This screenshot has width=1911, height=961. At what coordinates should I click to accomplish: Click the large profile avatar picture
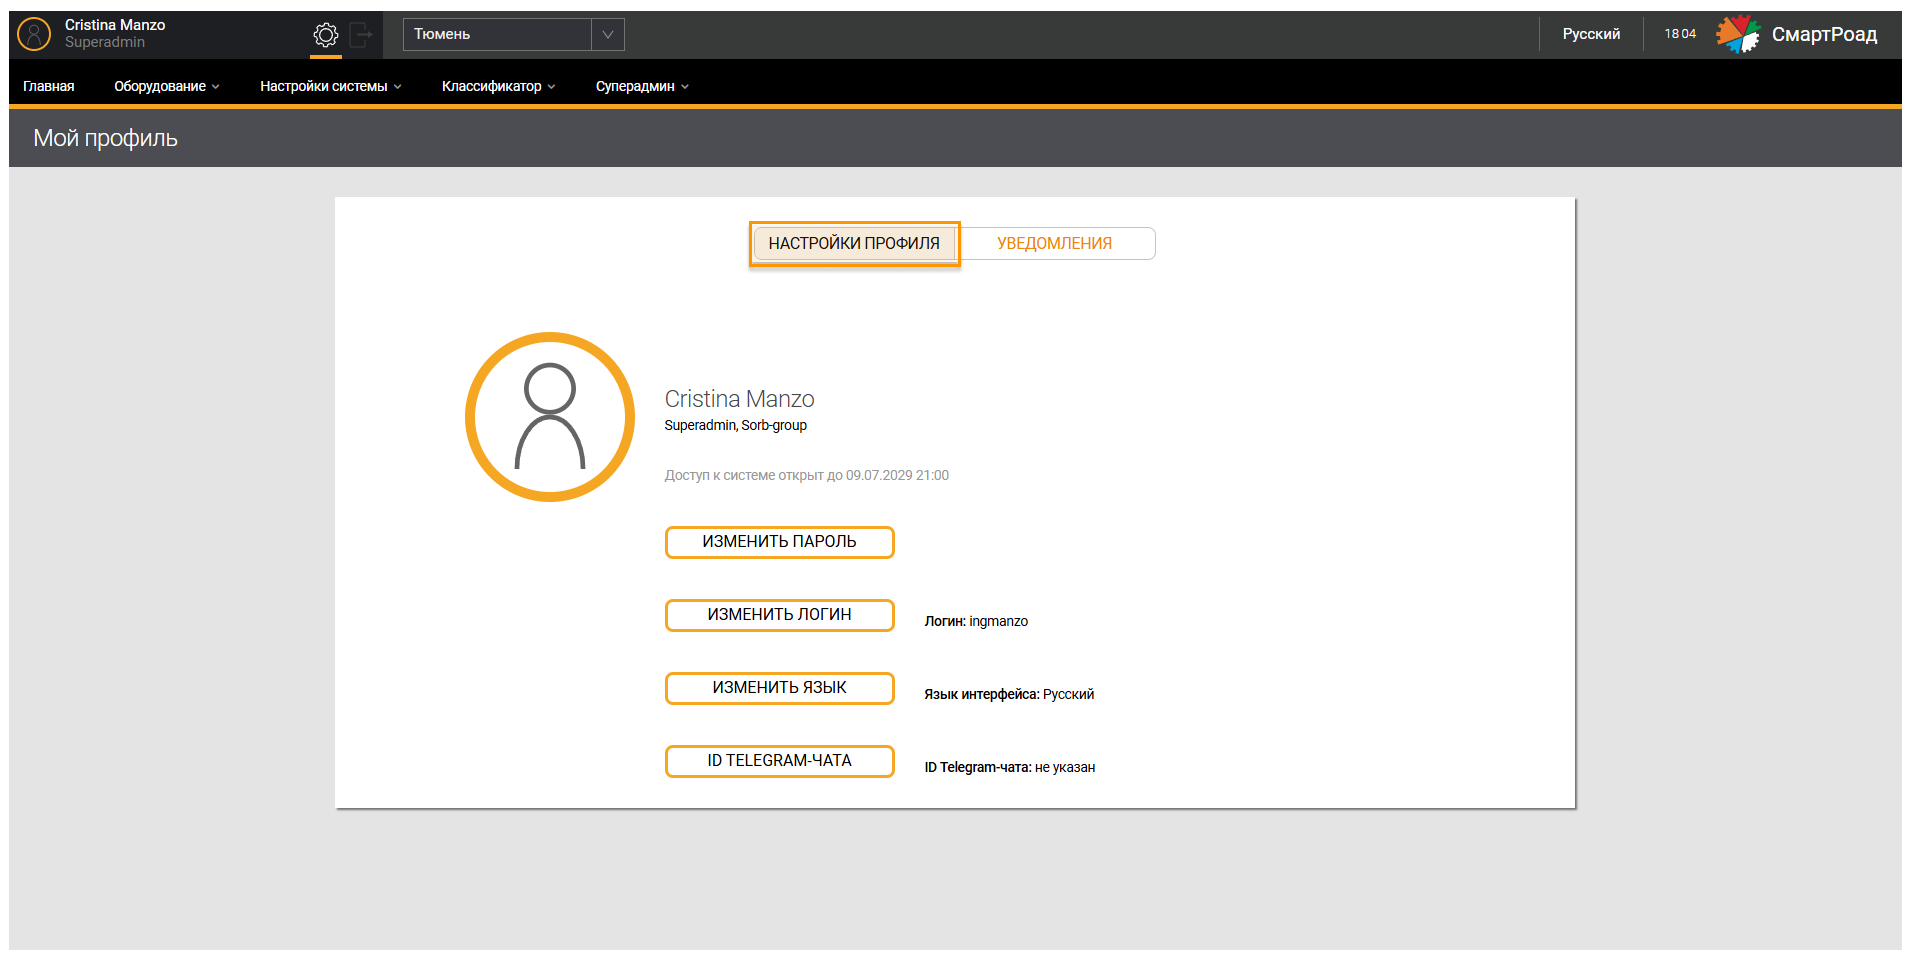point(550,417)
